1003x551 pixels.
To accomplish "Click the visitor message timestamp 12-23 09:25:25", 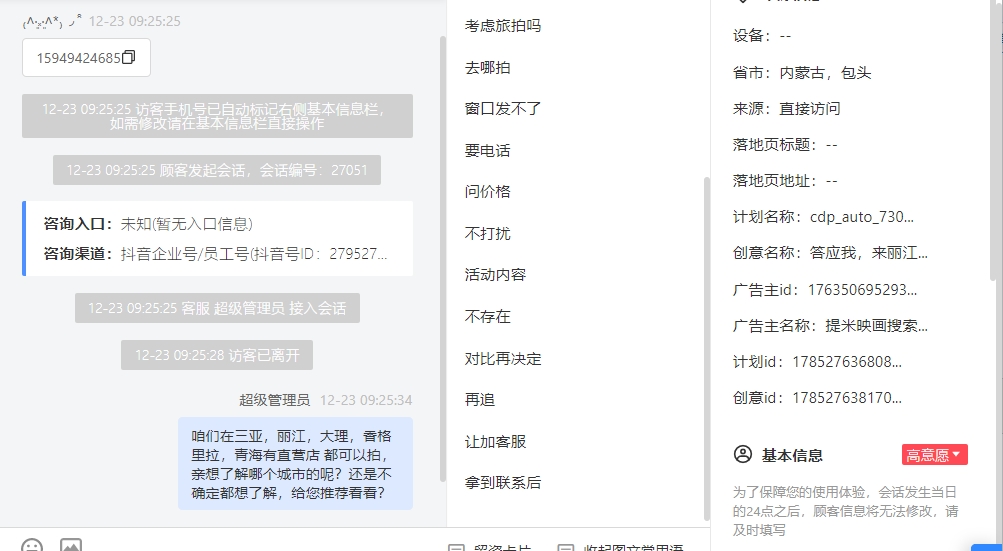I will coord(134,21).
